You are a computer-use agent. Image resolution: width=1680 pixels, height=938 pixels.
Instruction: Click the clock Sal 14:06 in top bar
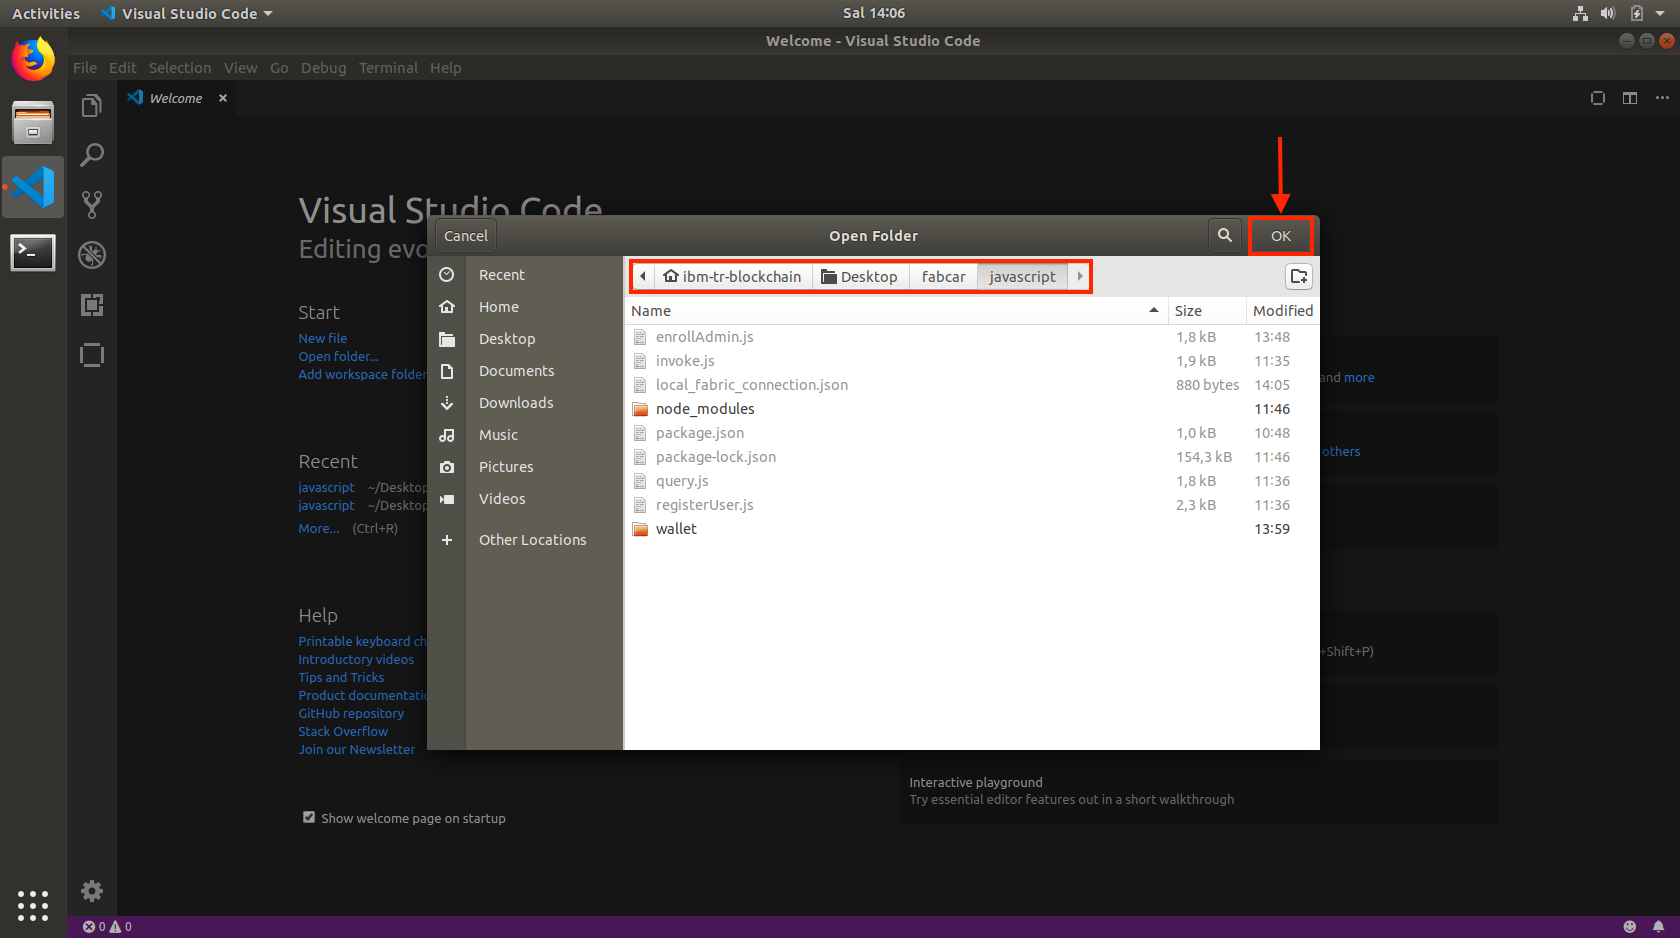coord(874,13)
